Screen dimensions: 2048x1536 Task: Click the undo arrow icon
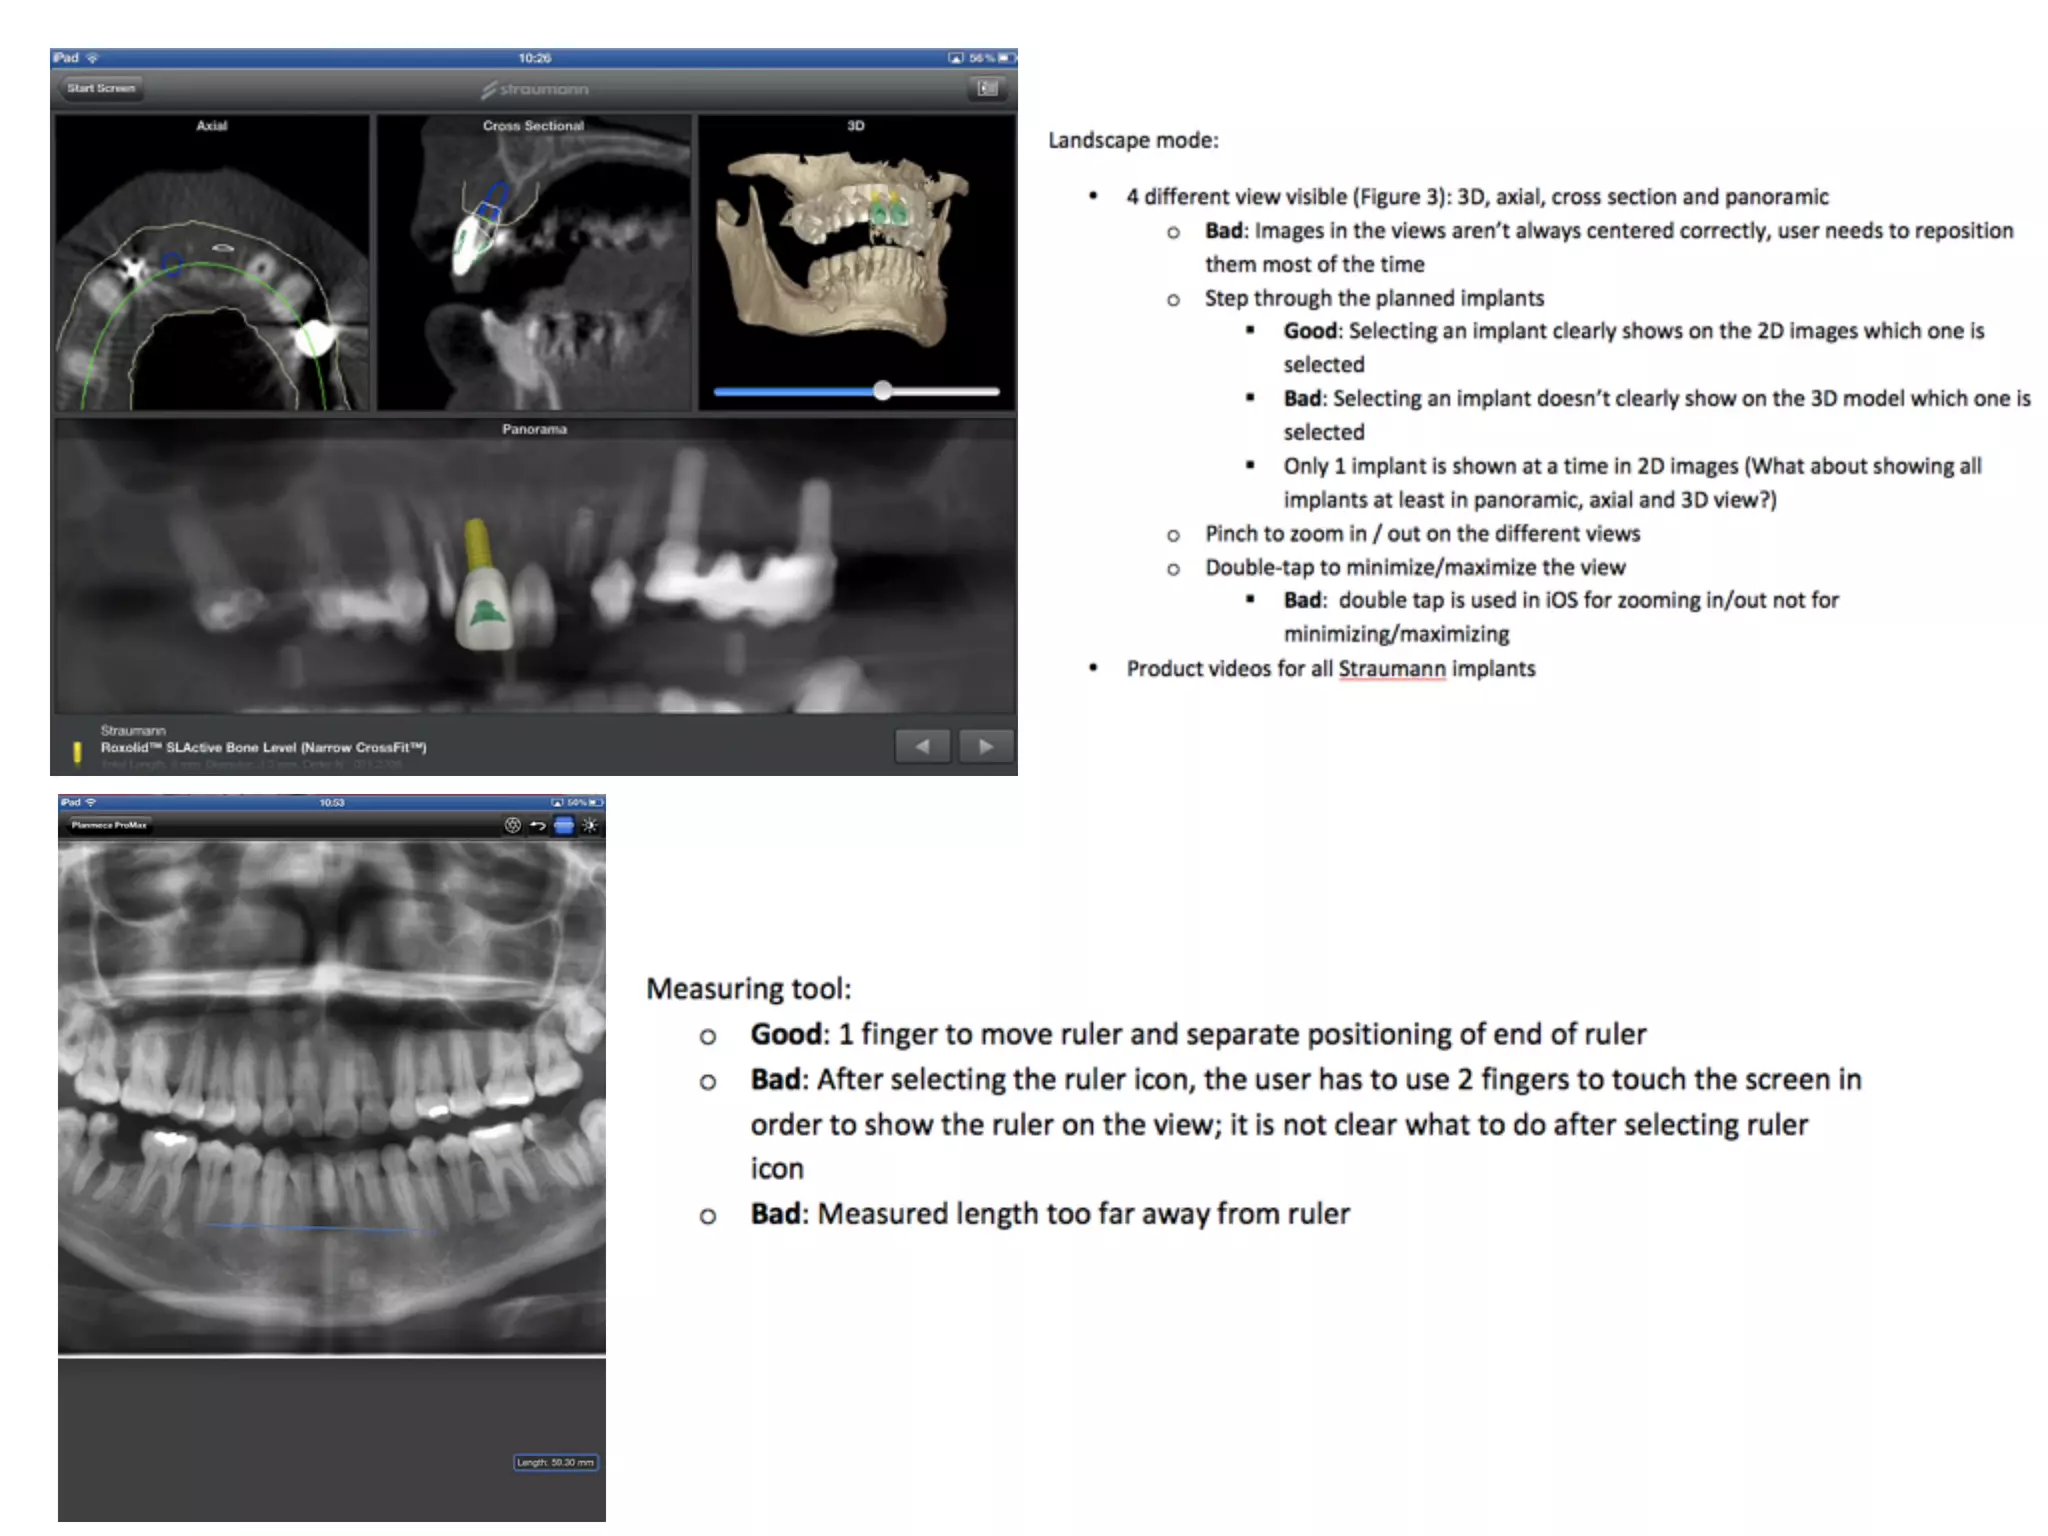pyautogui.click(x=538, y=825)
